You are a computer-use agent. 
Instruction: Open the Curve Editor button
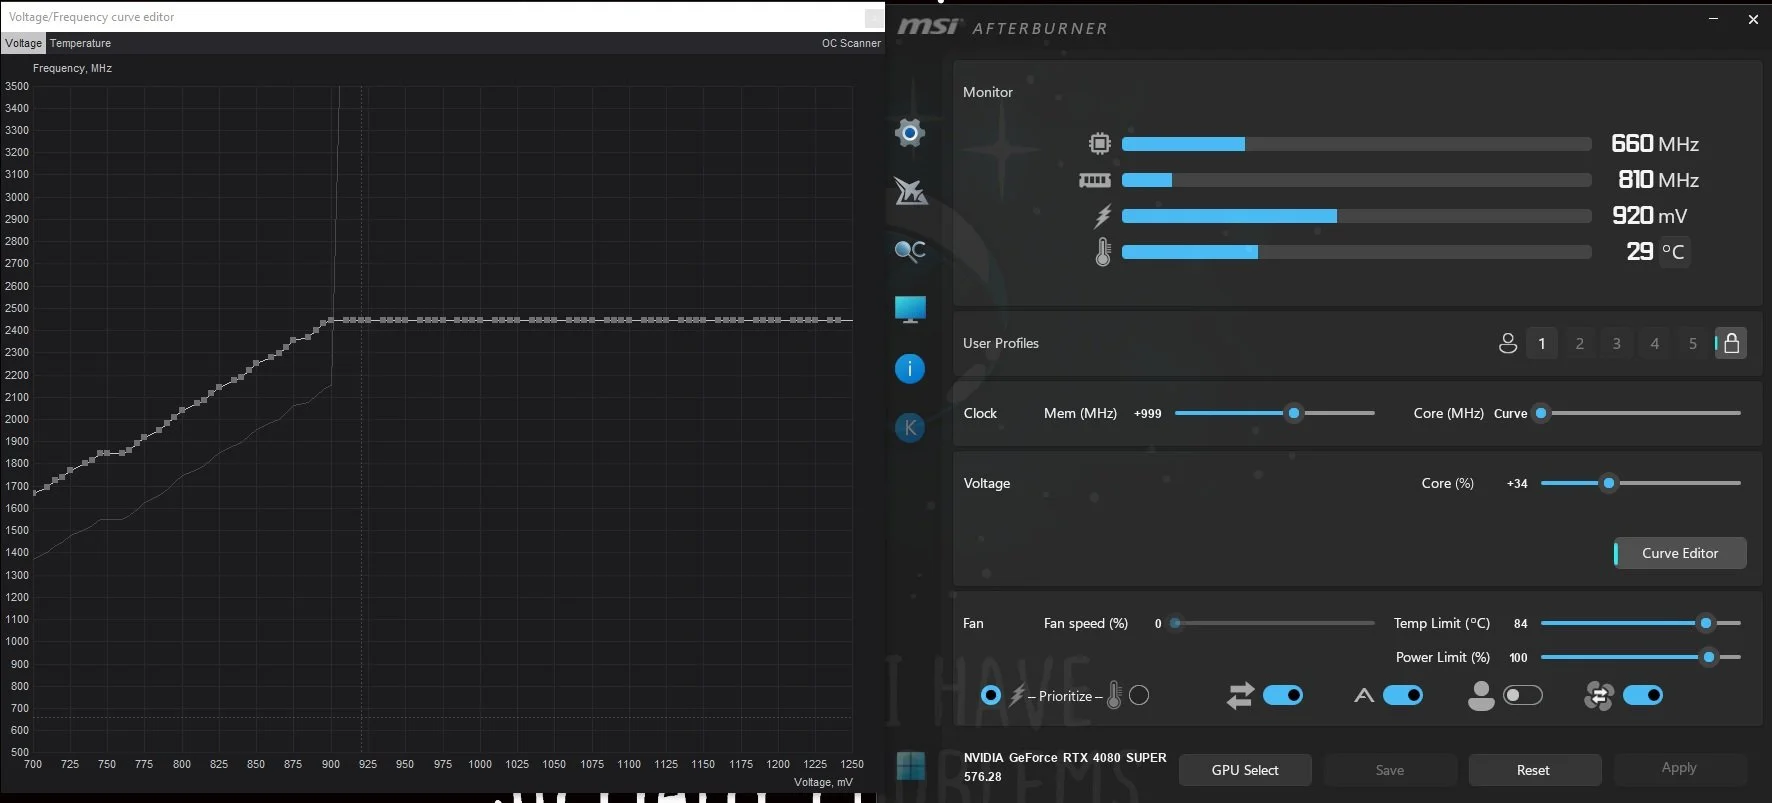coord(1680,553)
